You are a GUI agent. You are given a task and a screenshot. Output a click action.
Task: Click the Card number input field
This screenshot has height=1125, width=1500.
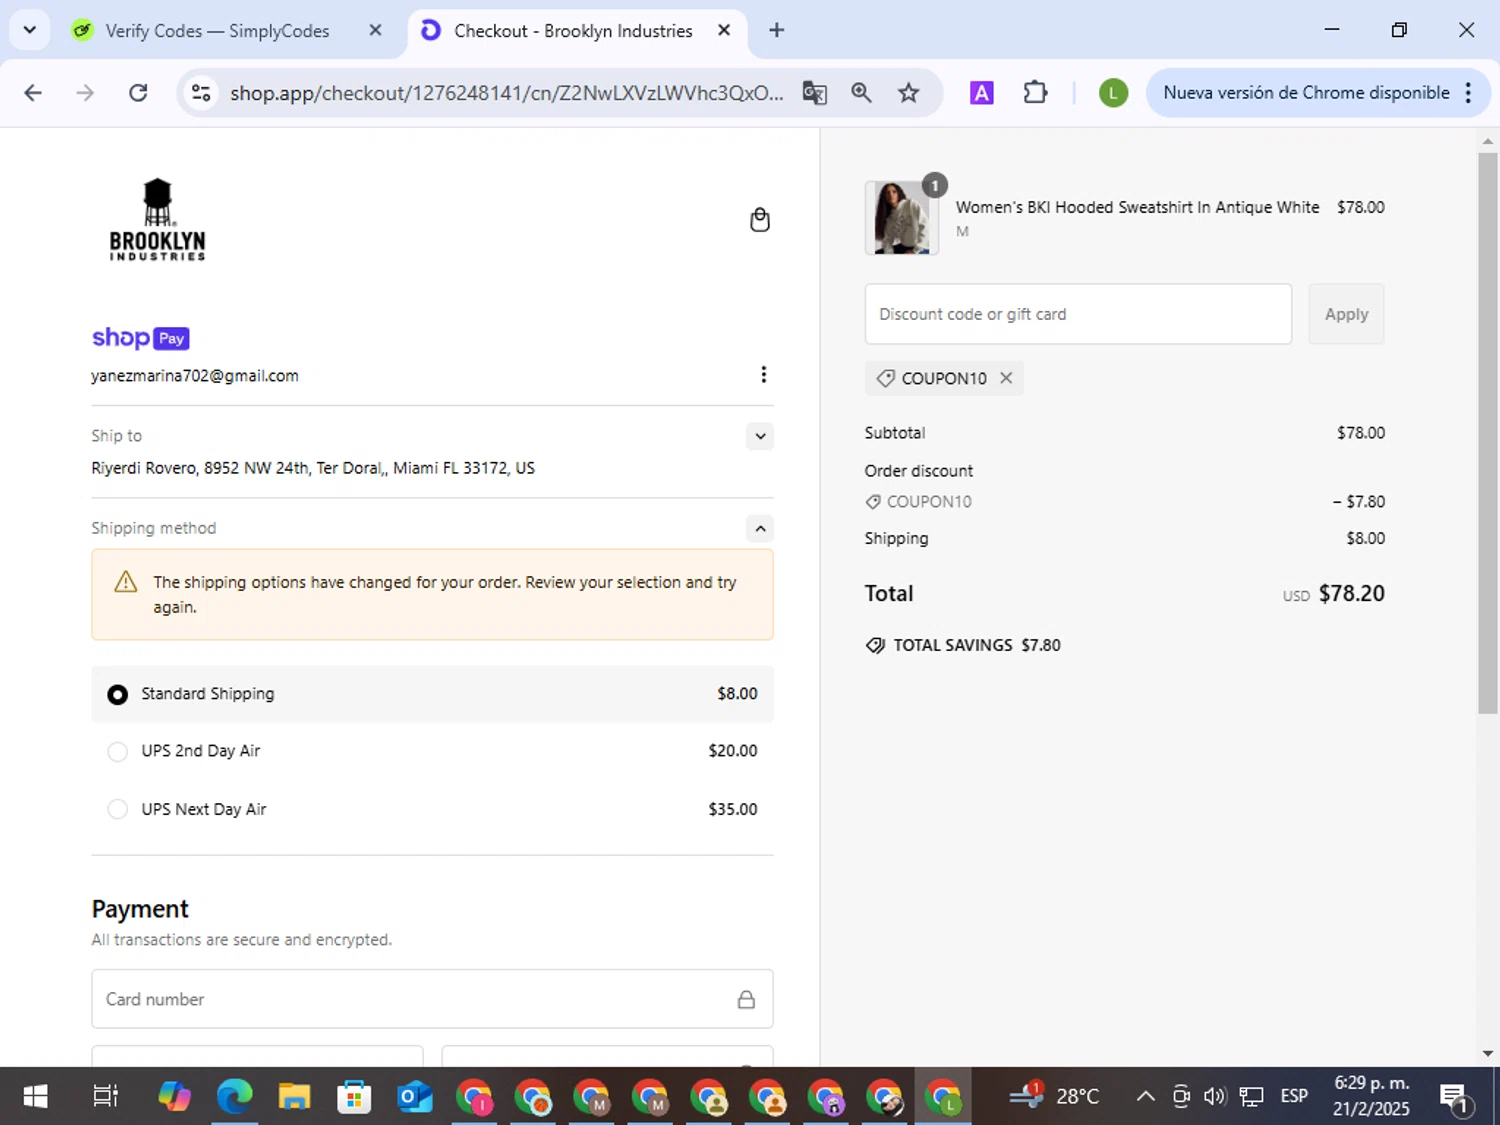(x=432, y=999)
